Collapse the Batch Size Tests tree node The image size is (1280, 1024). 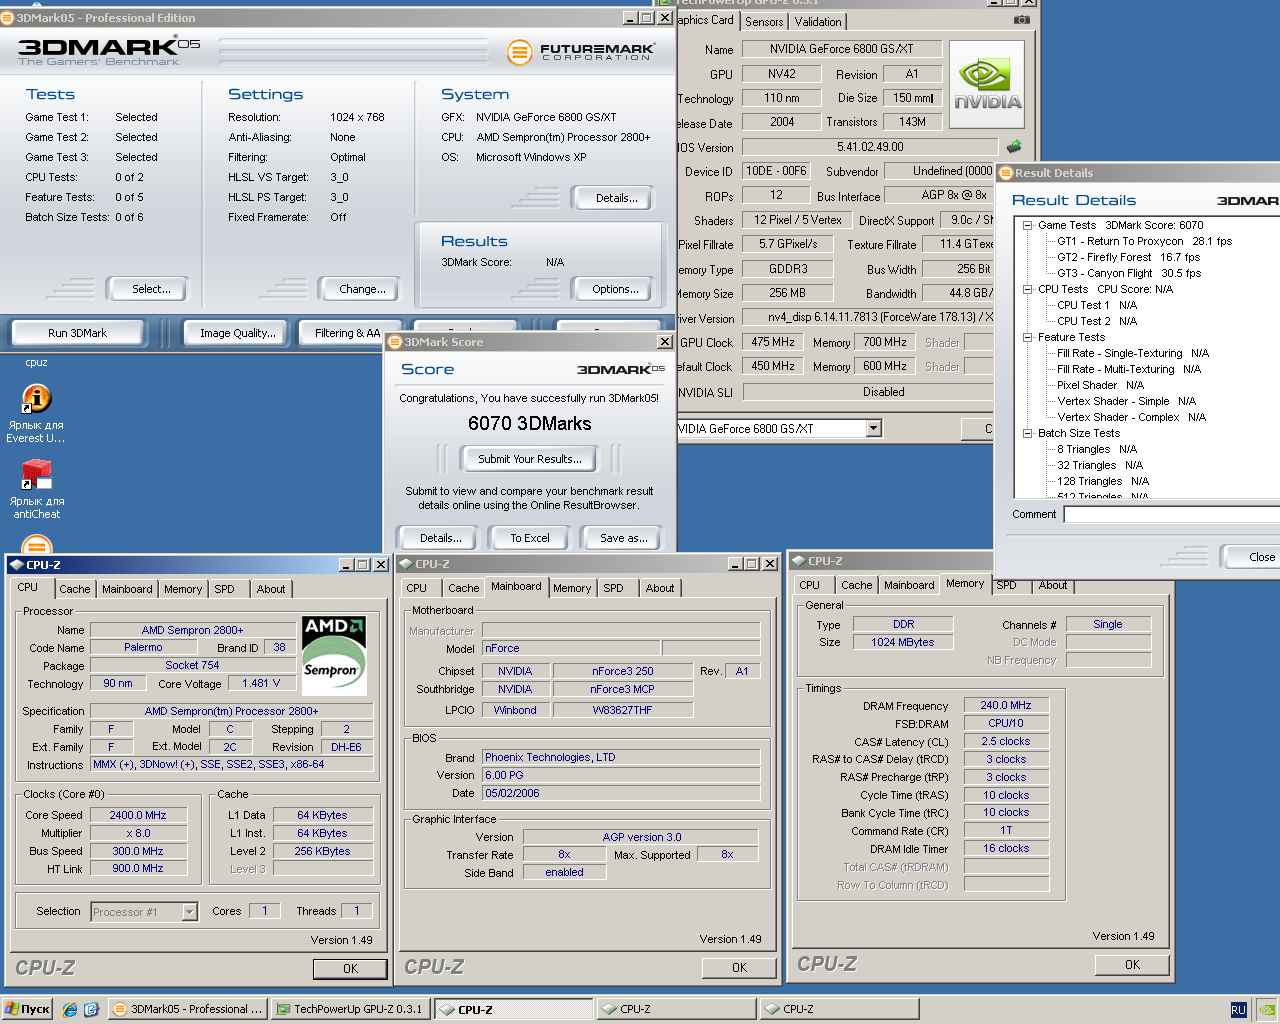[1027, 433]
